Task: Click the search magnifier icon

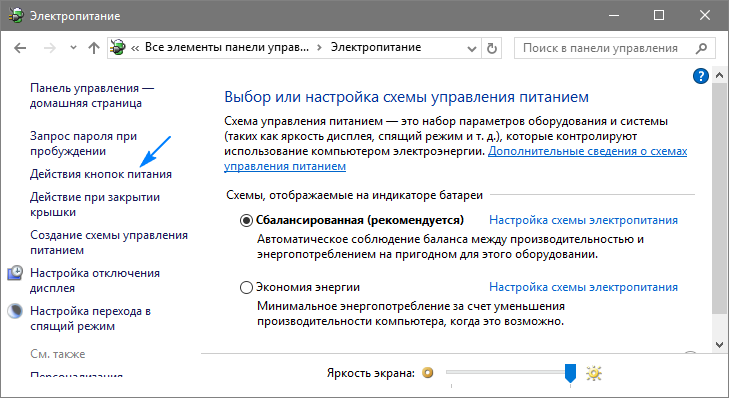Action: point(701,48)
